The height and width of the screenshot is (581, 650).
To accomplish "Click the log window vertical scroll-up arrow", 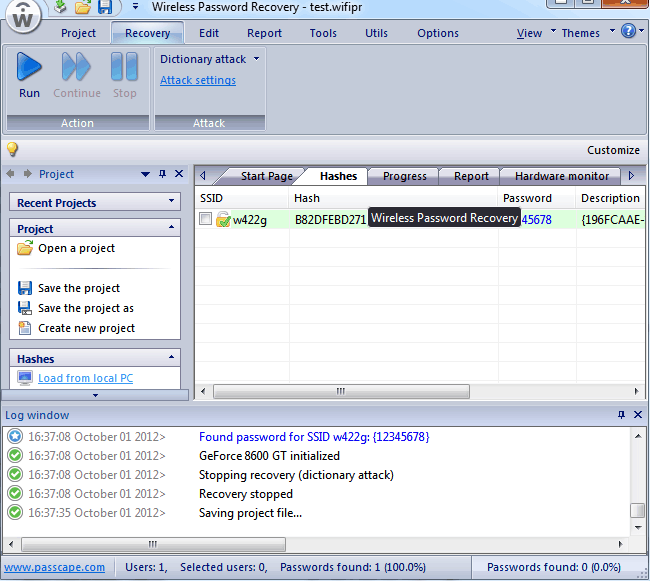I will click(638, 436).
